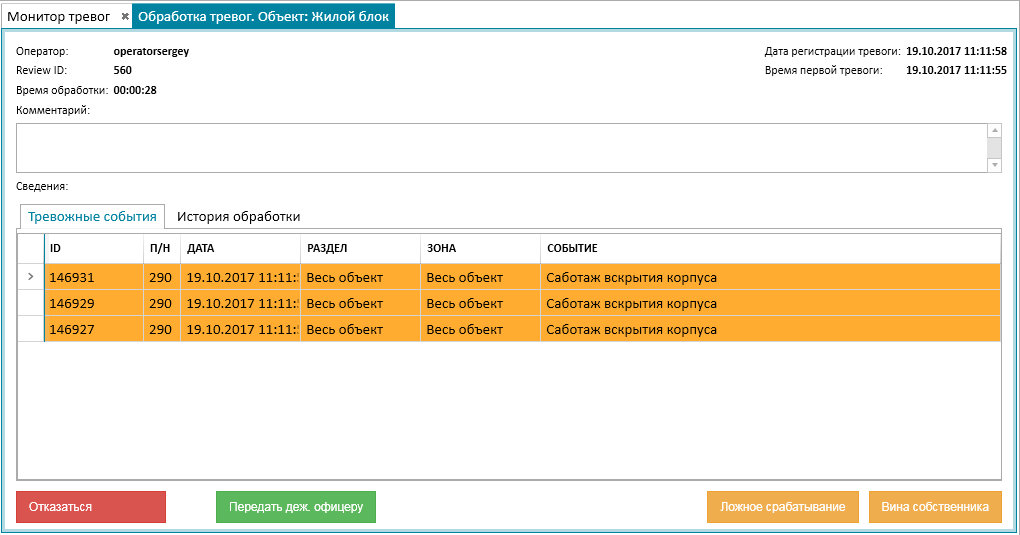This screenshot has width=1020, height=535.
Task: Switch to Монитор тревог tab
Action: (x=59, y=16)
